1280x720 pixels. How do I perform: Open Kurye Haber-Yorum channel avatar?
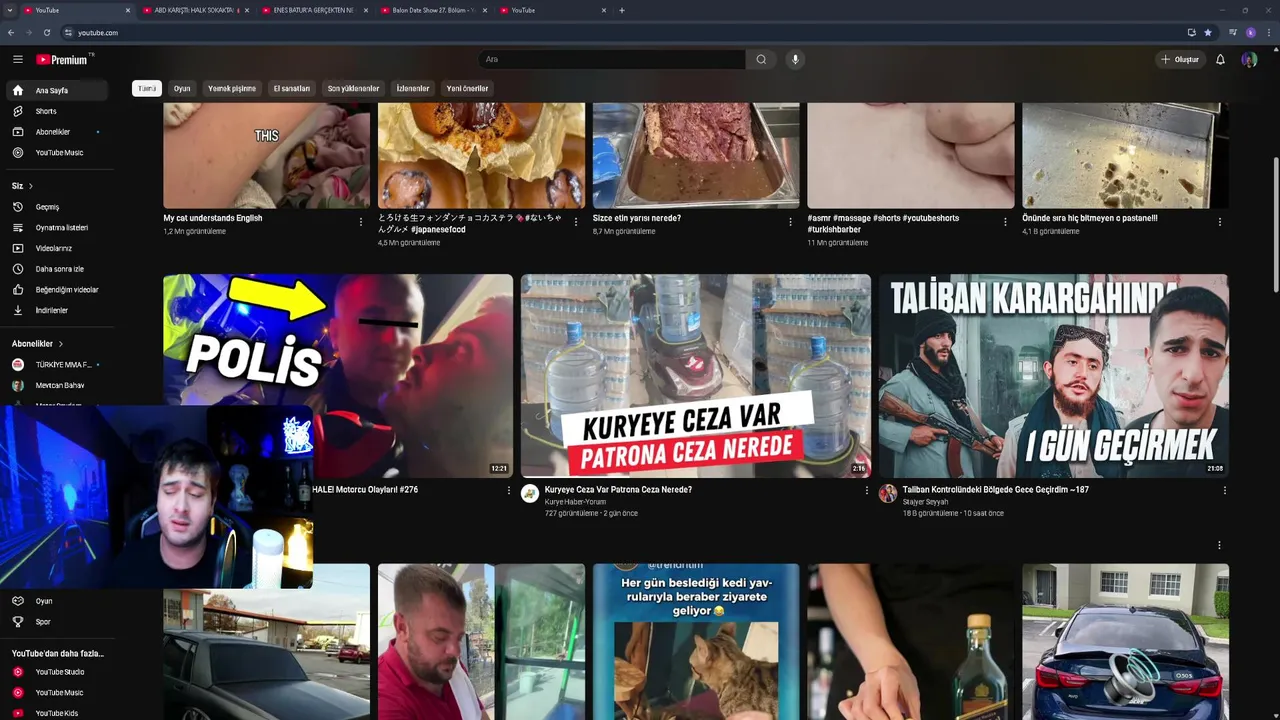pos(530,493)
